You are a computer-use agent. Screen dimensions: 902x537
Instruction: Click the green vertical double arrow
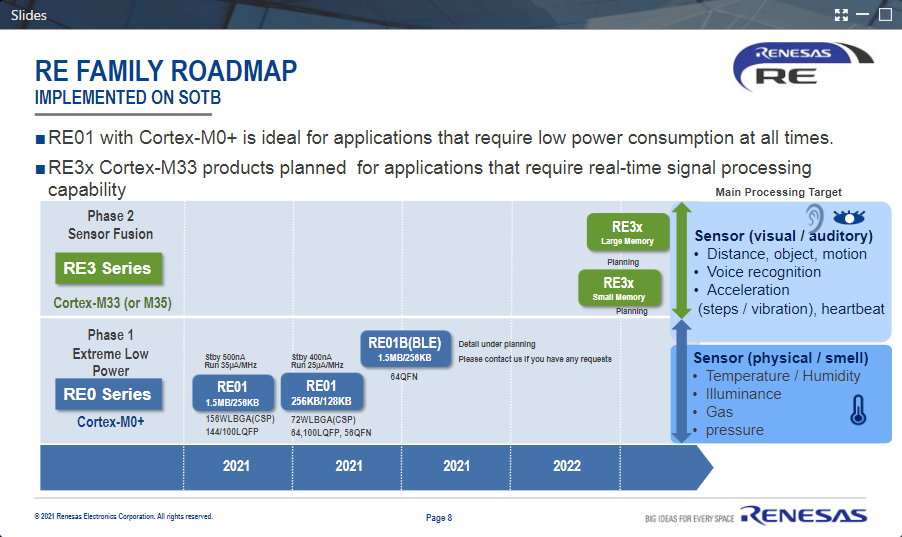pos(681,260)
